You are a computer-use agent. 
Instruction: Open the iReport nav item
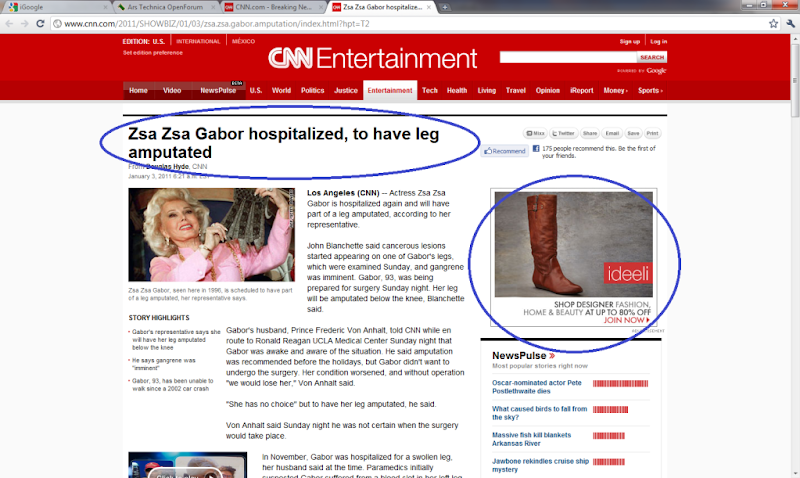[x=582, y=90]
